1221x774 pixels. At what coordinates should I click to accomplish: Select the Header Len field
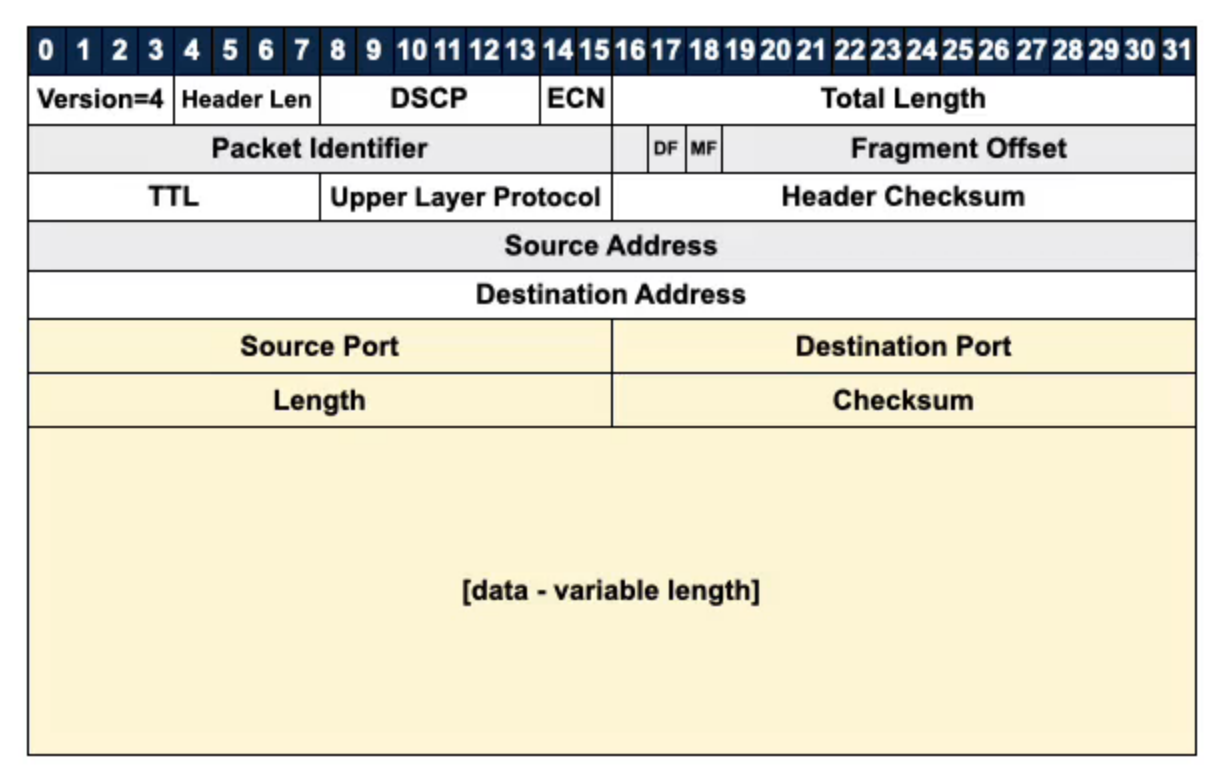pos(246,100)
